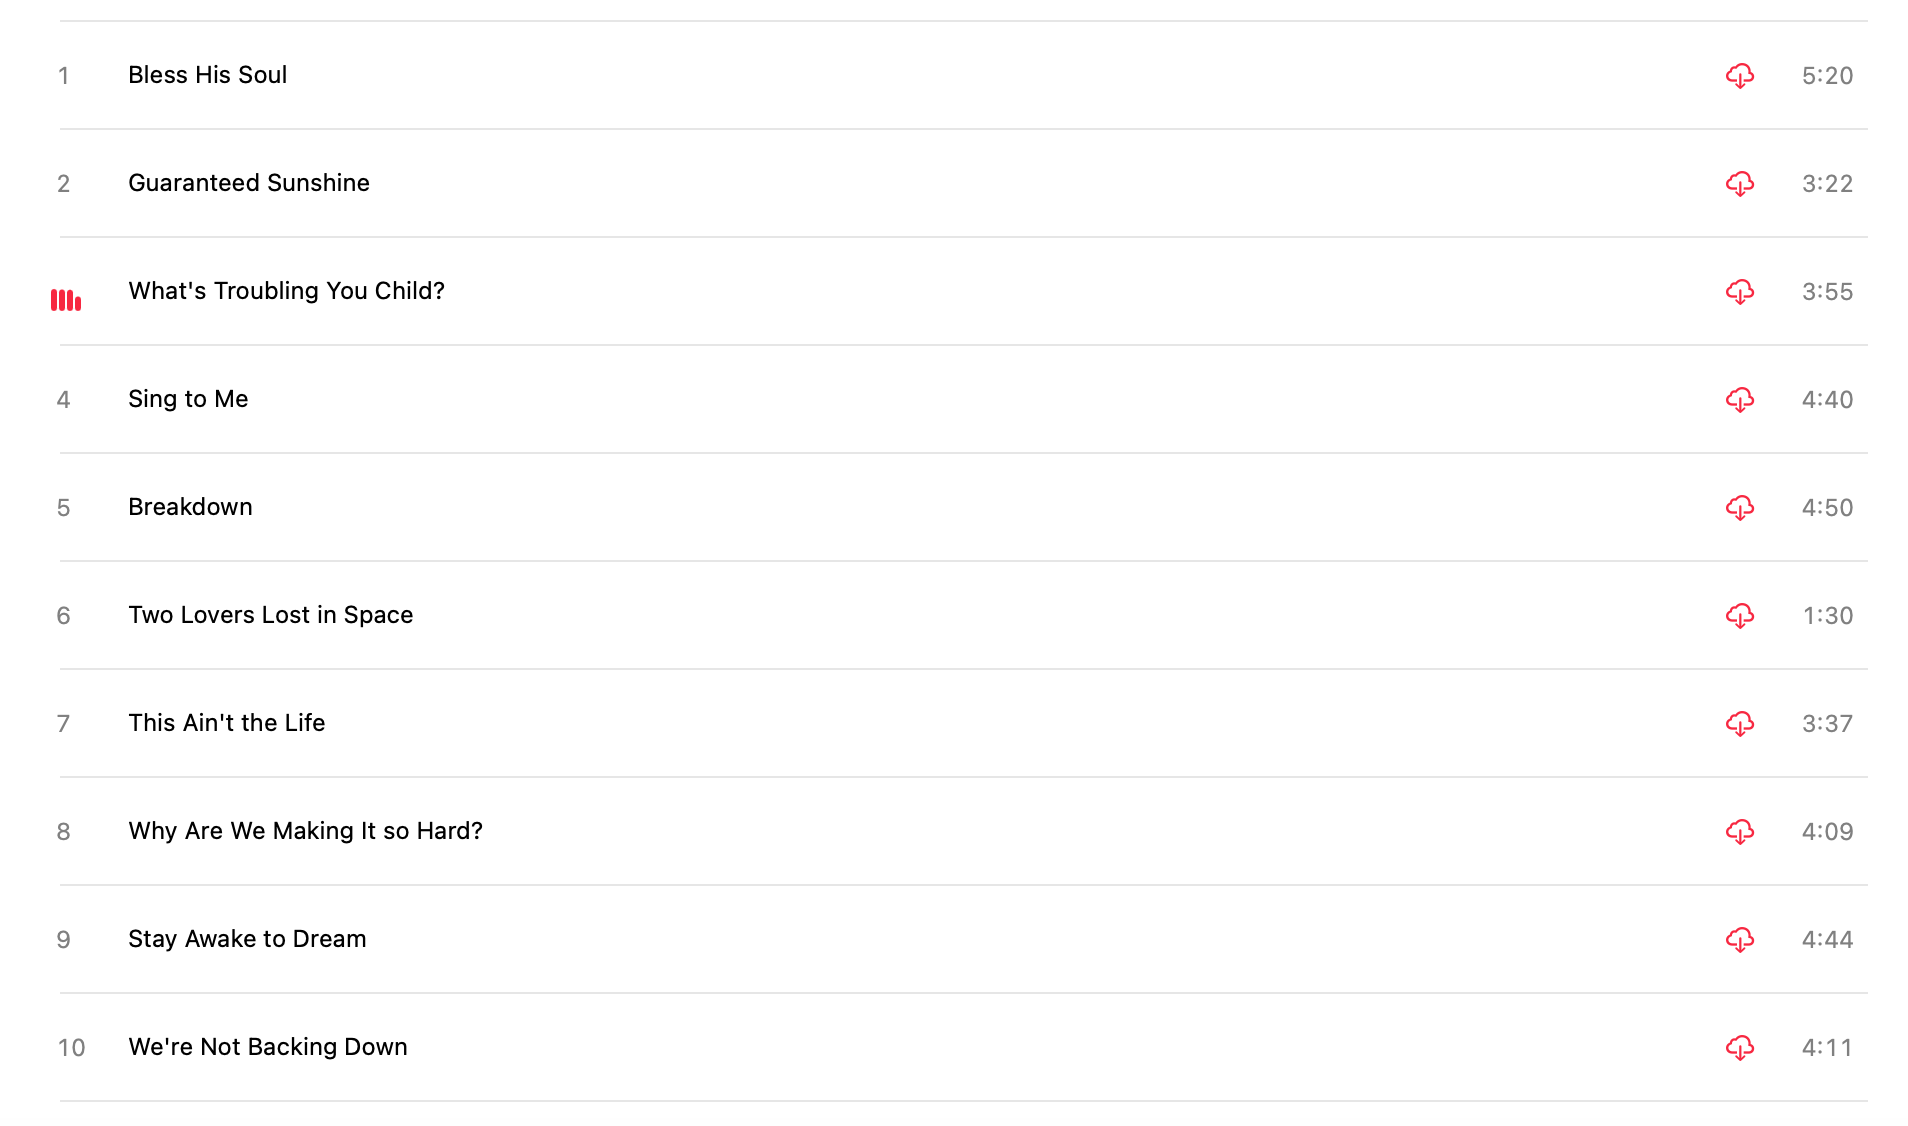Click track number 6 in the list
Screen dimensions: 1908x1126
tap(63, 616)
